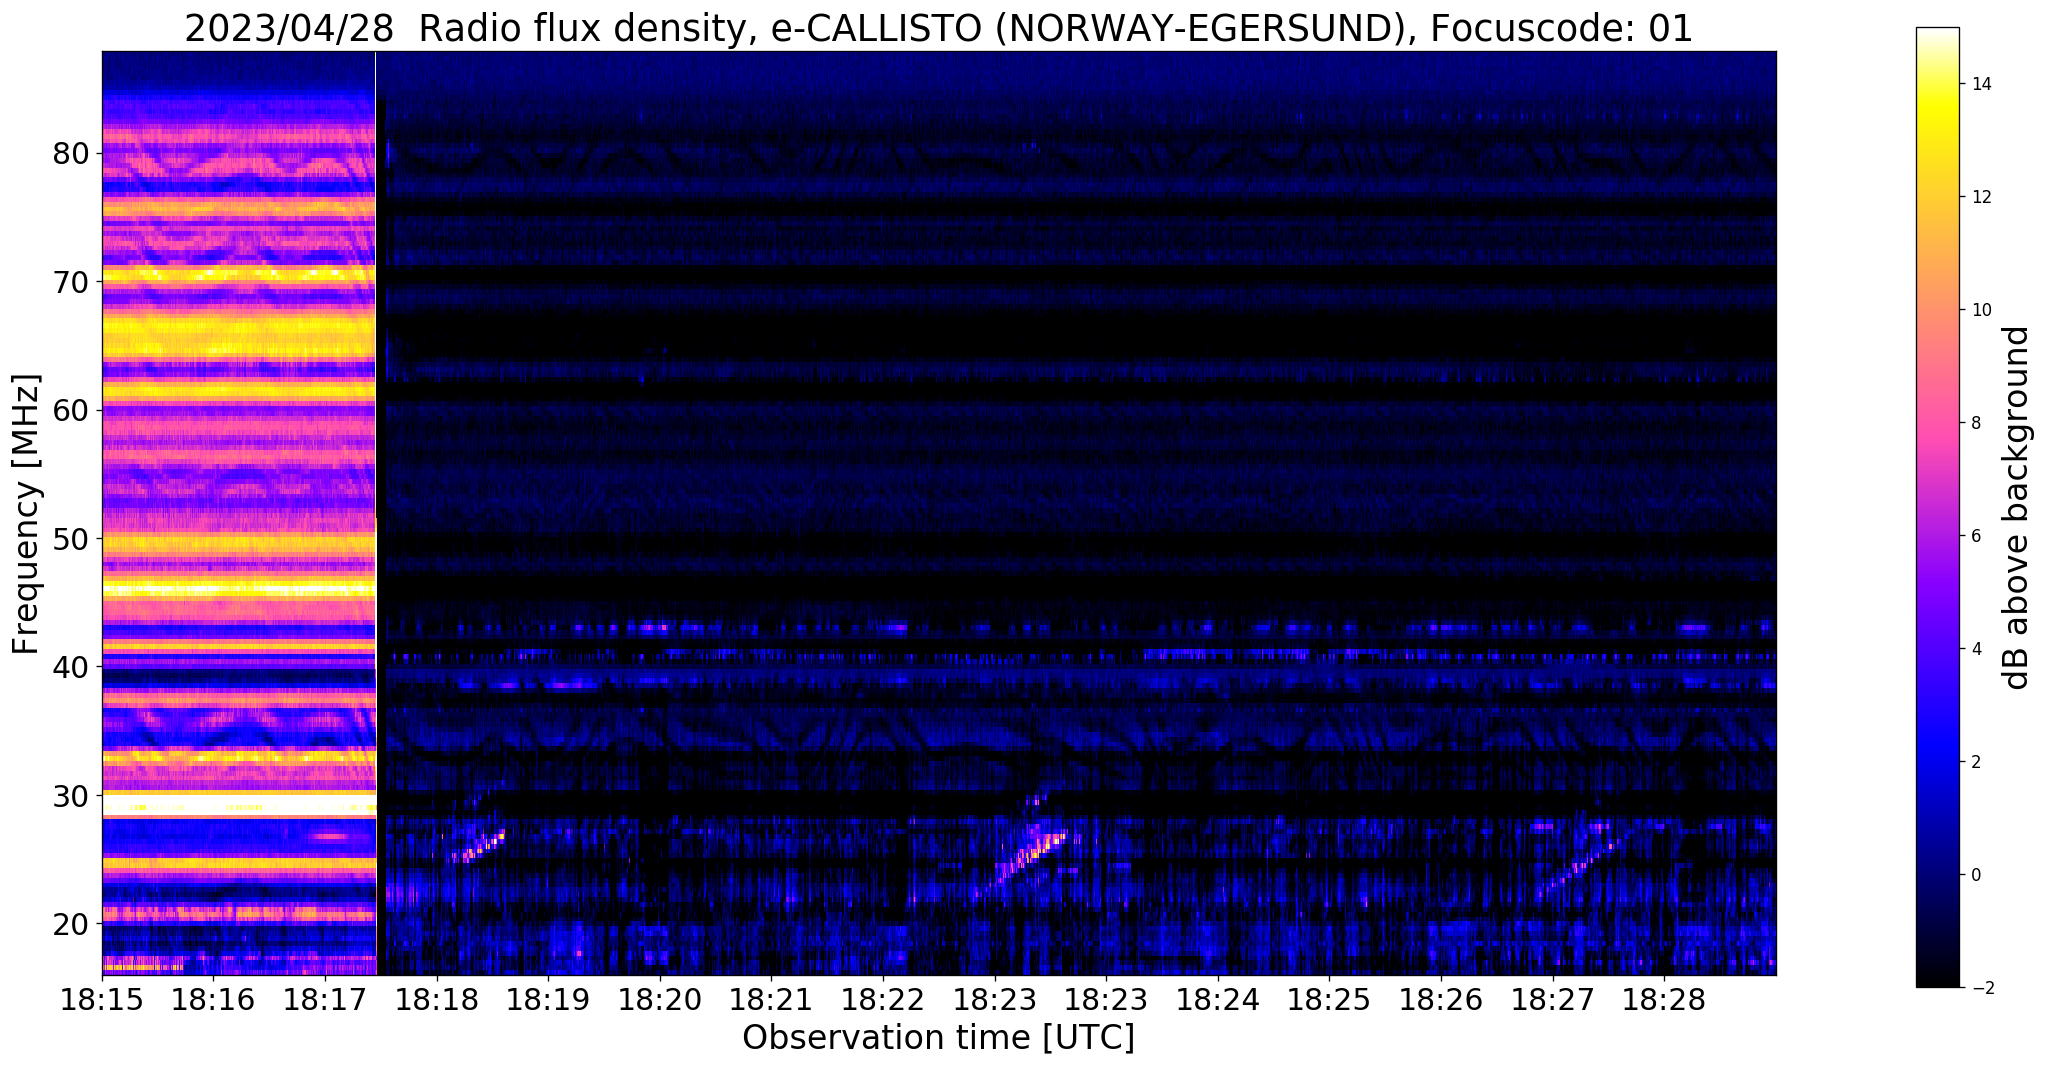2047x1067 pixels.
Task: Click the 18:22 time tick label
Action: pyautogui.click(x=883, y=999)
